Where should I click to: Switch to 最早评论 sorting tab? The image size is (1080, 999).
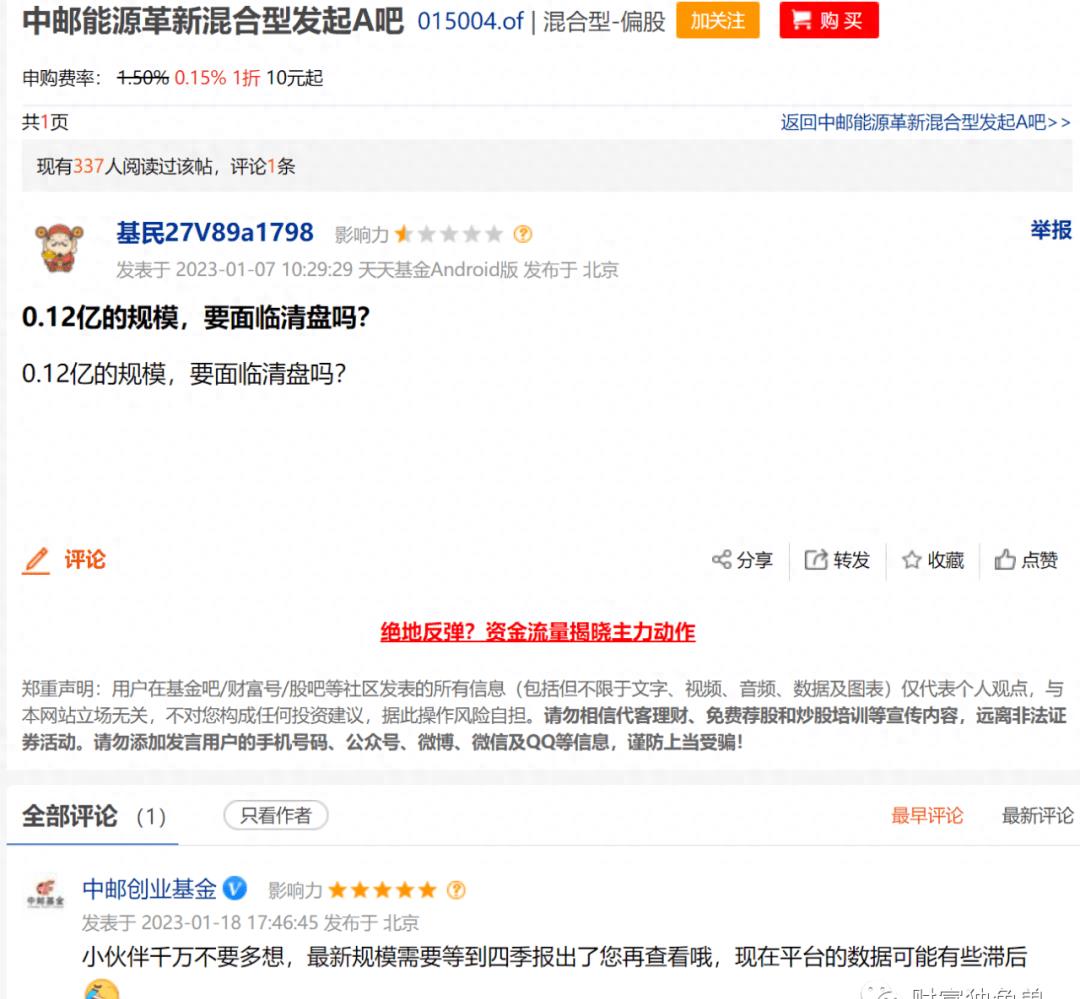[x=925, y=816]
